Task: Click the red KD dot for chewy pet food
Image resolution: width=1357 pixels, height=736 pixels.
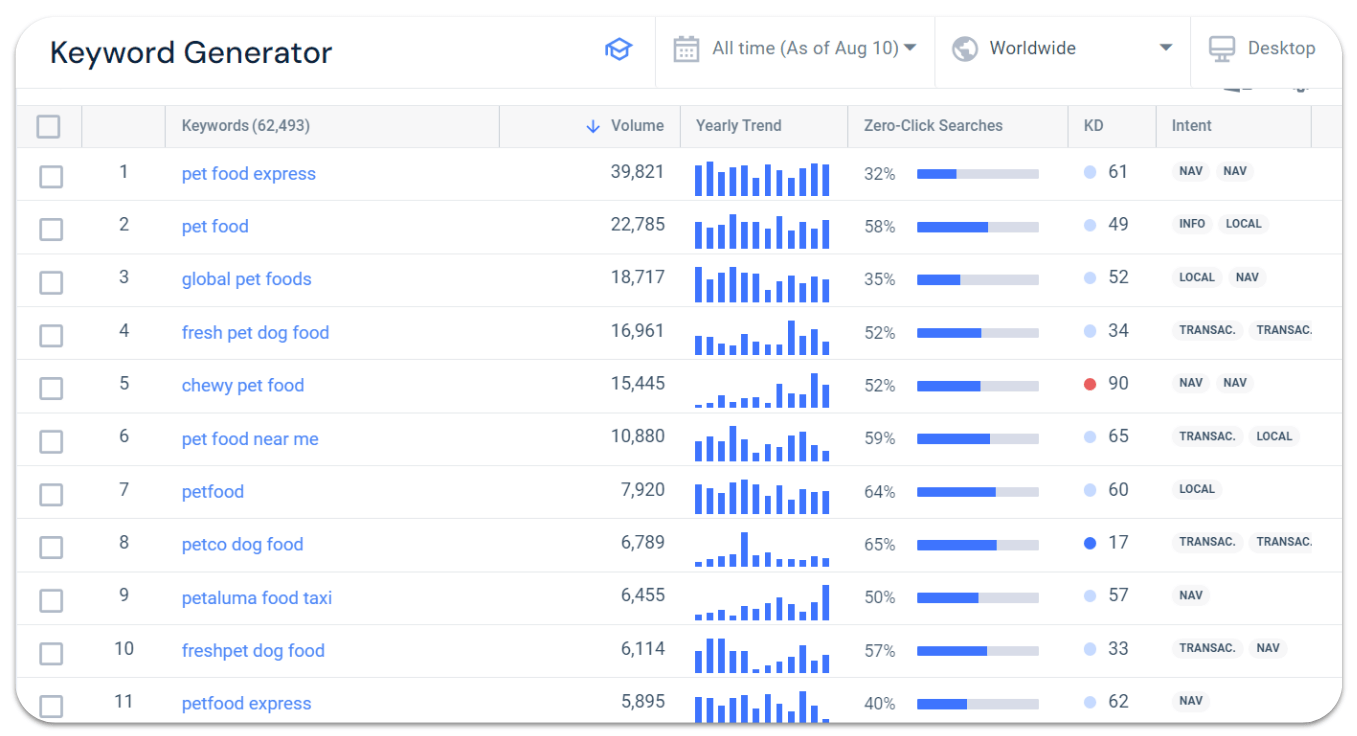Action: pyautogui.click(x=1091, y=383)
